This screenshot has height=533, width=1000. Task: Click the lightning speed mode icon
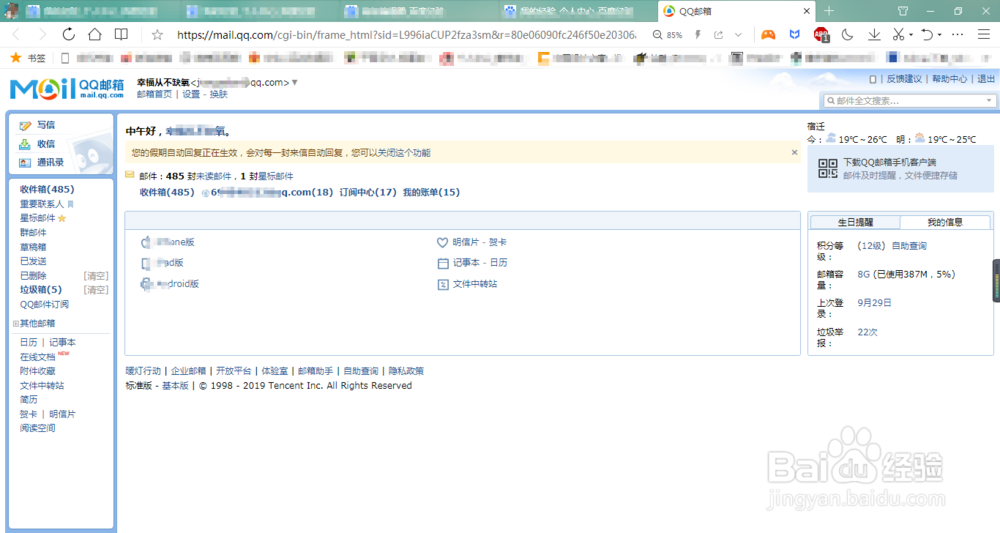698,35
